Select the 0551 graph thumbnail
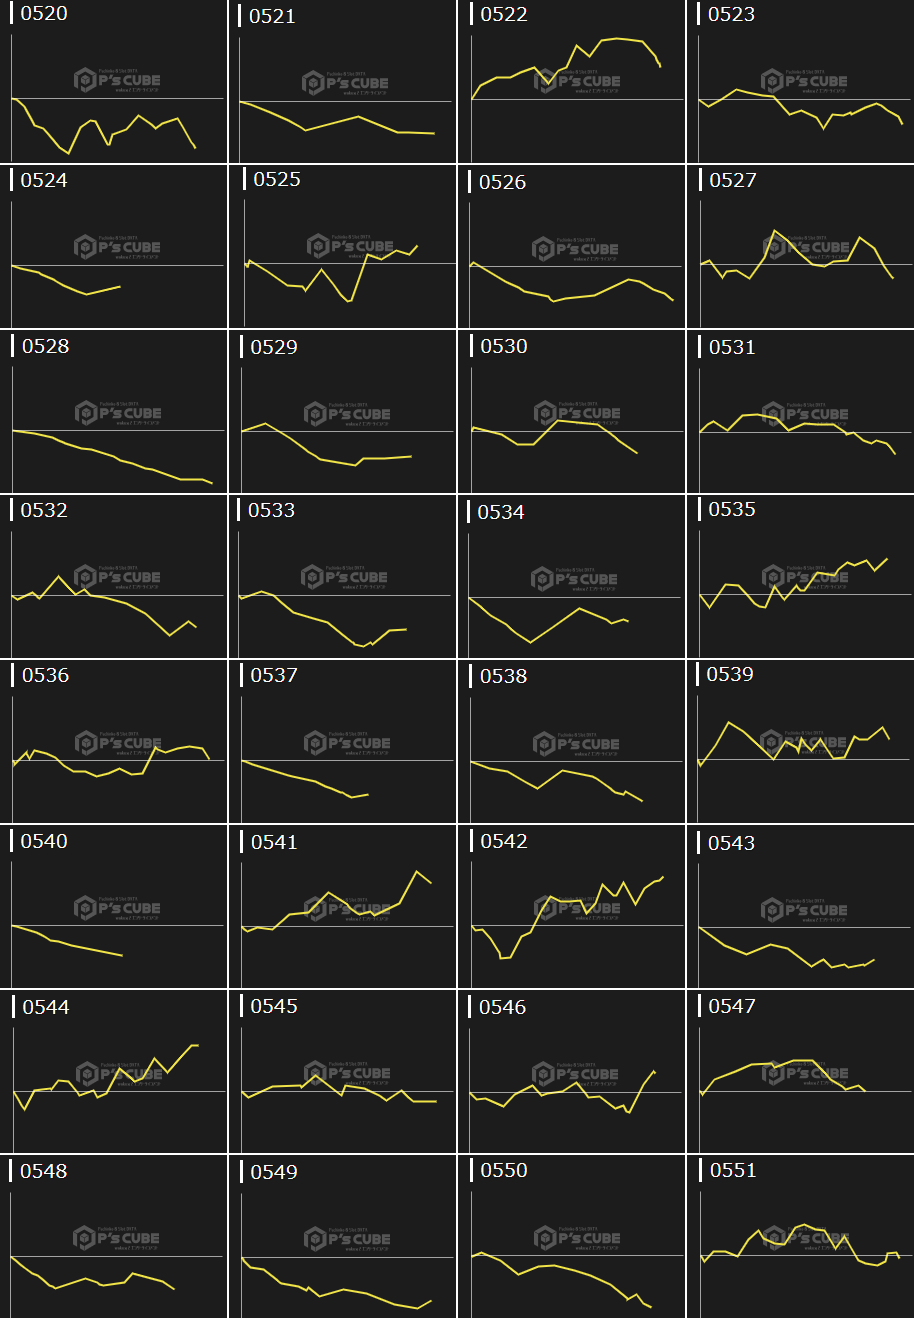The height and width of the screenshot is (1318, 914). pos(800,1237)
